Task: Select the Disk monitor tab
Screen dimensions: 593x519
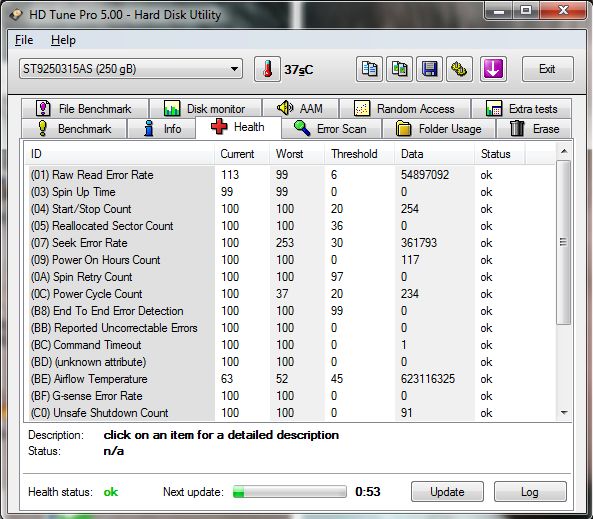Action: [x=205, y=109]
